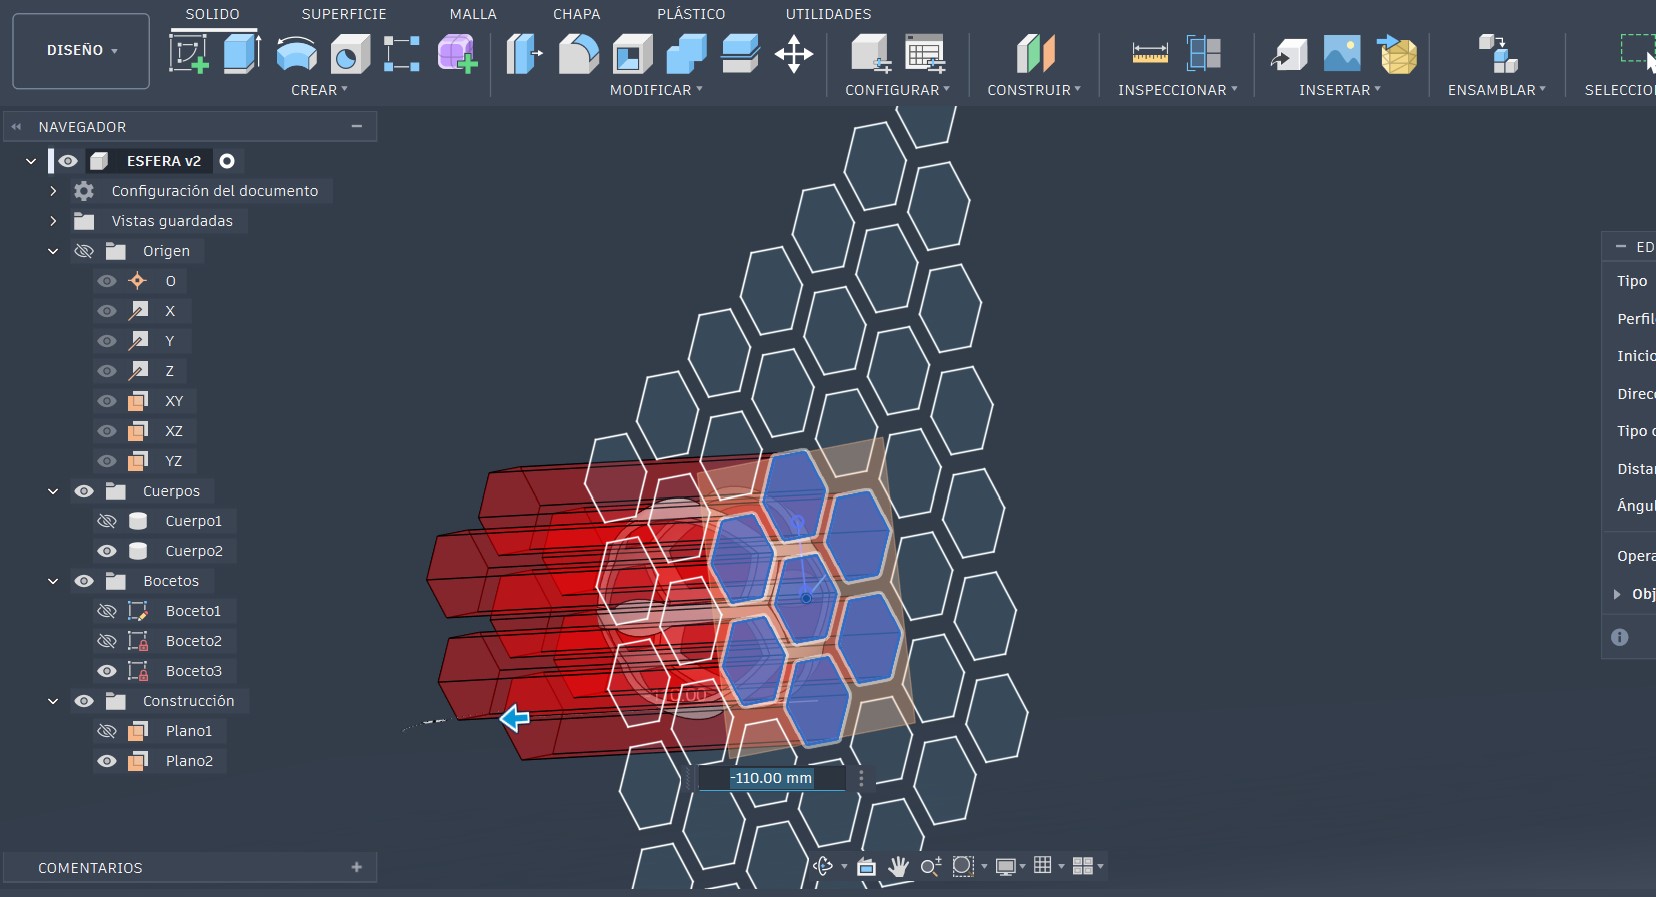Hide the Boceto3 sketch
The image size is (1656, 897).
click(x=107, y=671)
